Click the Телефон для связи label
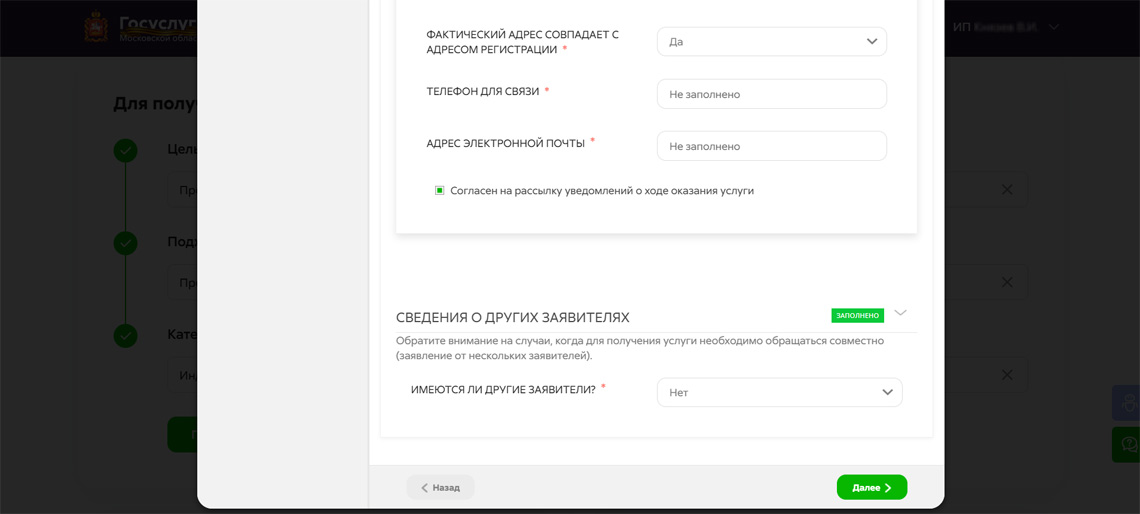This screenshot has width=1140, height=514. 483,92
